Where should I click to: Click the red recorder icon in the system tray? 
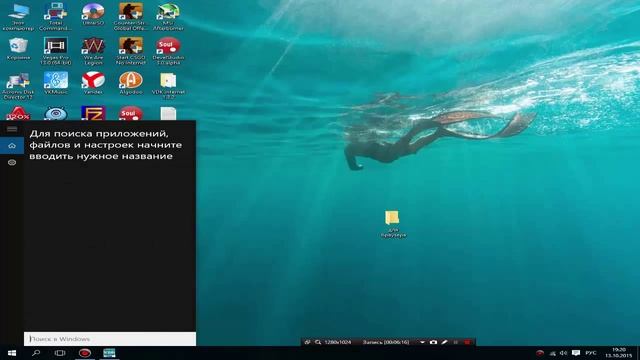[x=540, y=353]
